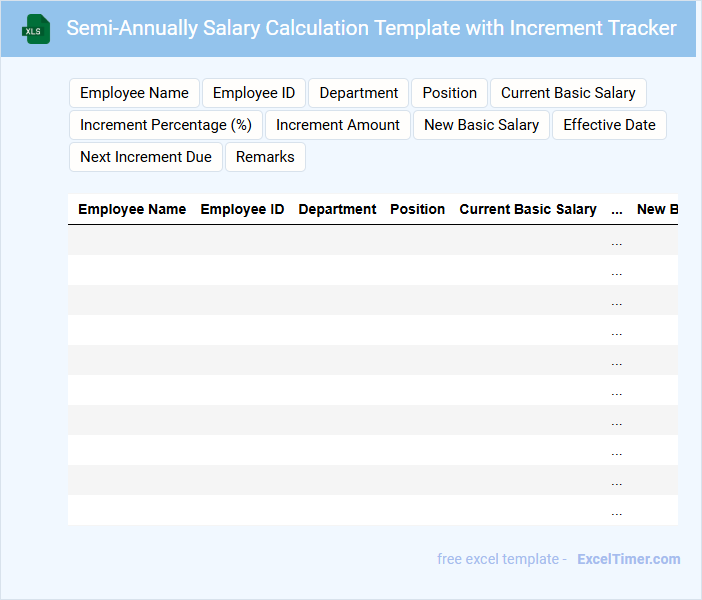Click the Employee ID column header
Viewport: 702px width, 600px height.
pyautogui.click(x=242, y=210)
